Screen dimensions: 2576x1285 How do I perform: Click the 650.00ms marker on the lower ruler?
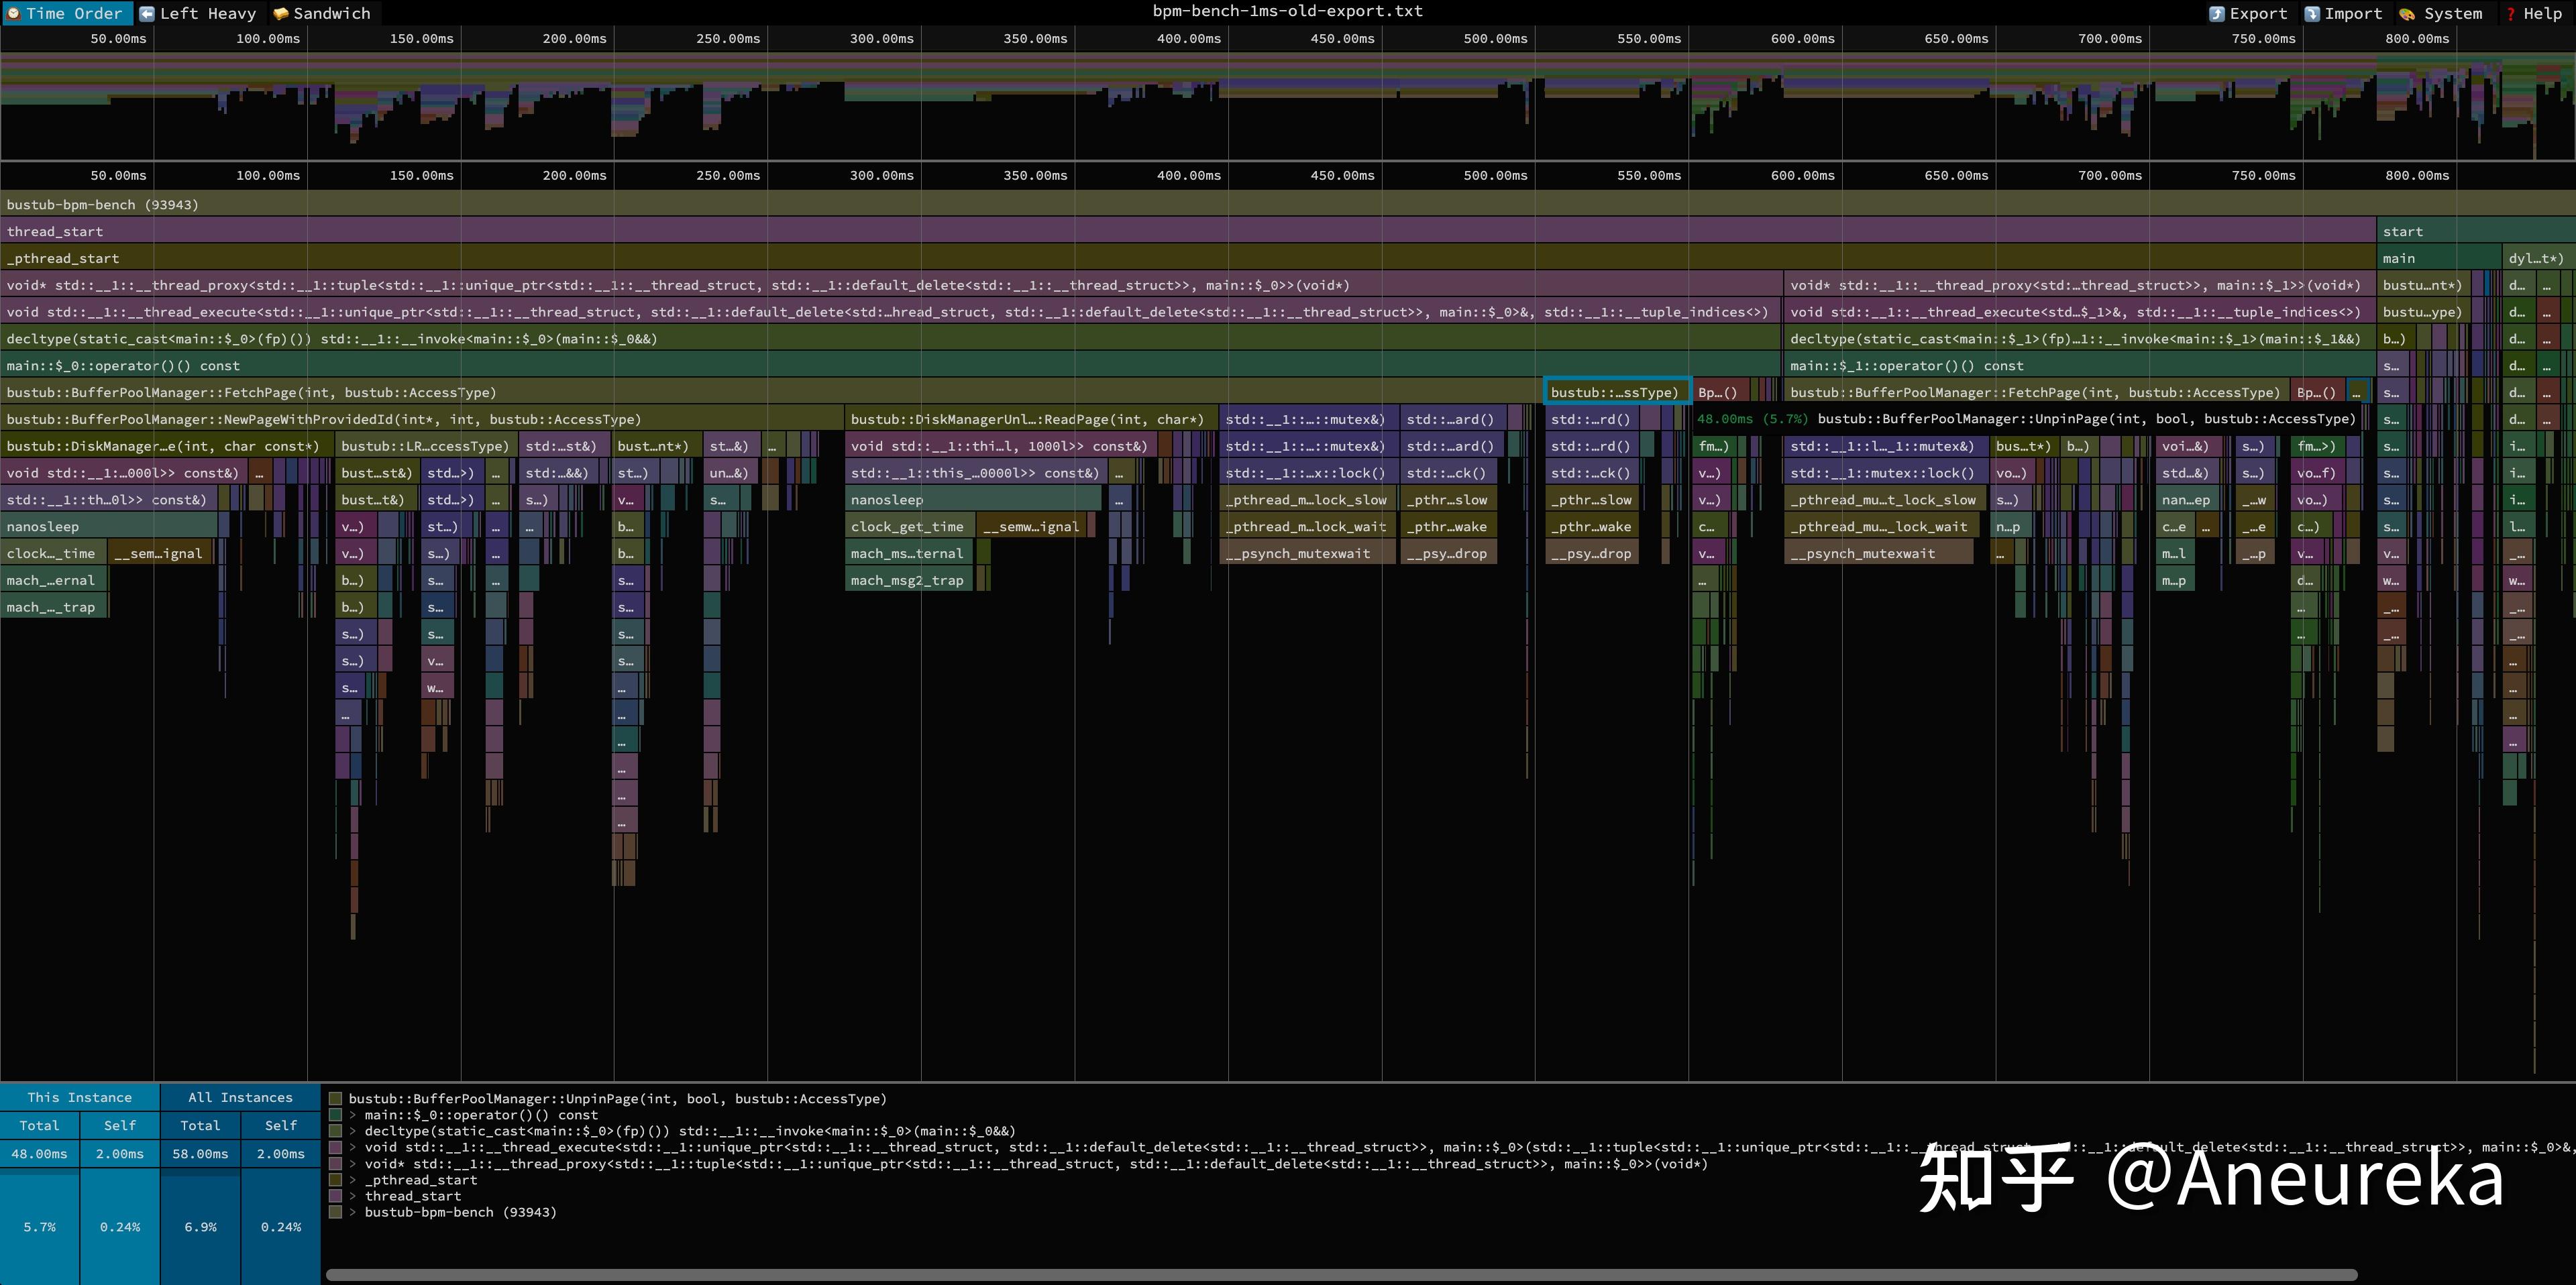point(1956,175)
